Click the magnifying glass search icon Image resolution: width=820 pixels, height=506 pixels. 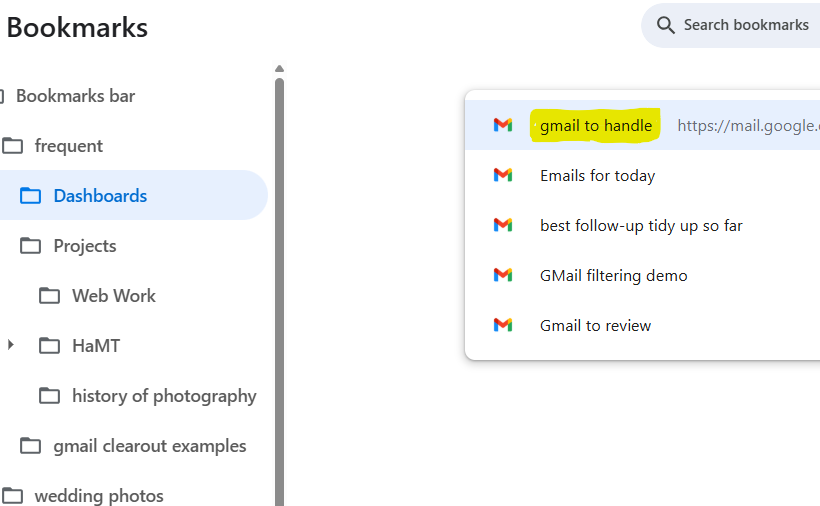(665, 25)
